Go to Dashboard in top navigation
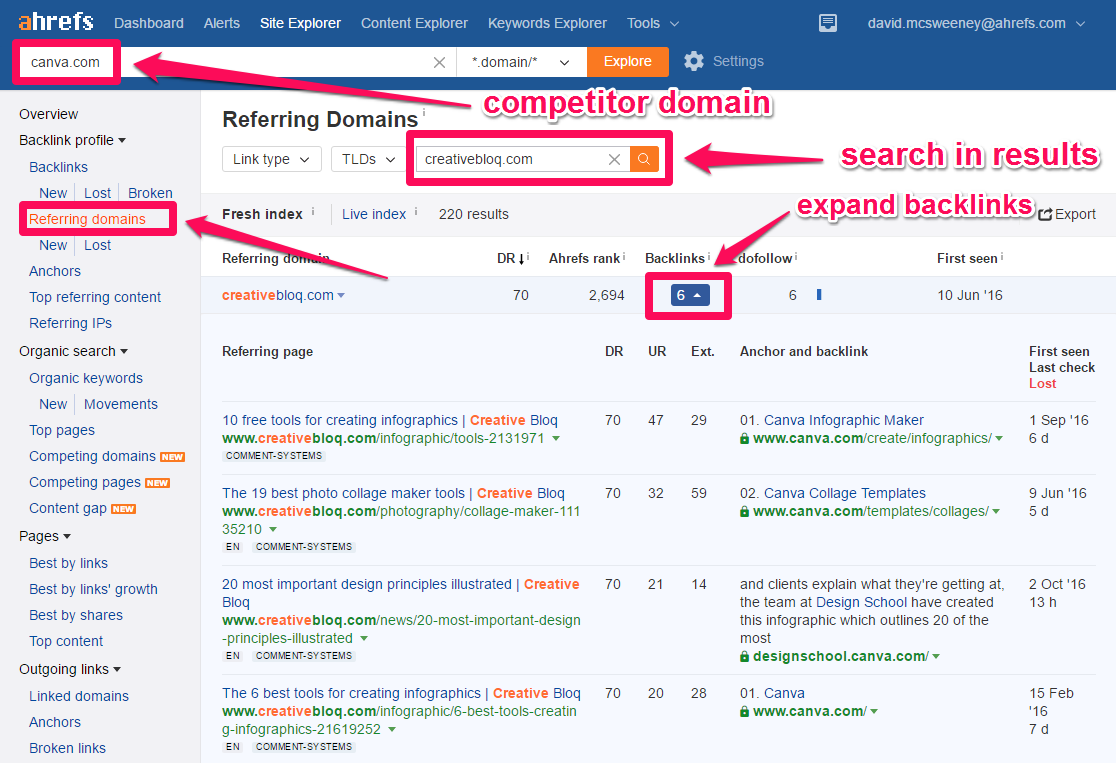Image resolution: width=1116 pixels, height=763 pixels. tap(149, 23)
